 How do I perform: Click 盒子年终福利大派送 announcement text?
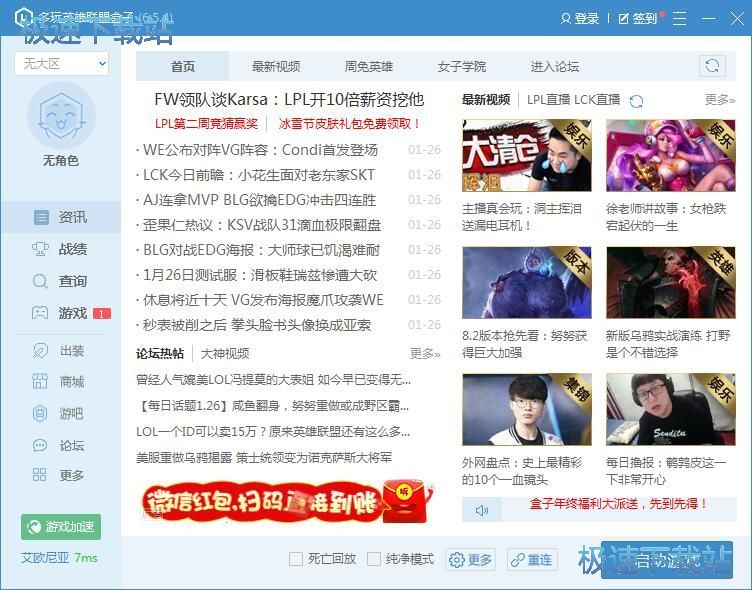619,504
